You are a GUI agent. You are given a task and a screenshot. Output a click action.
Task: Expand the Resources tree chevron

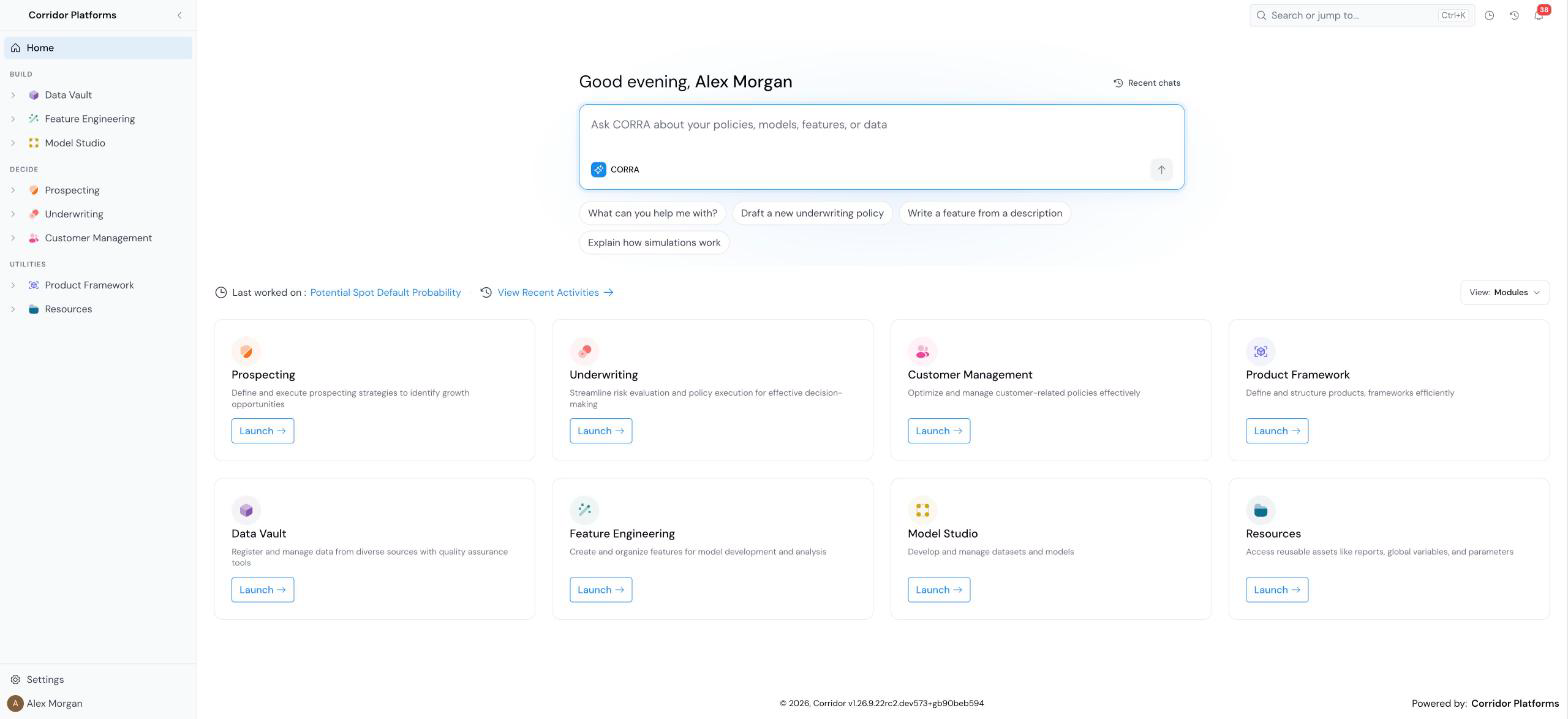[x=13, y=309]
